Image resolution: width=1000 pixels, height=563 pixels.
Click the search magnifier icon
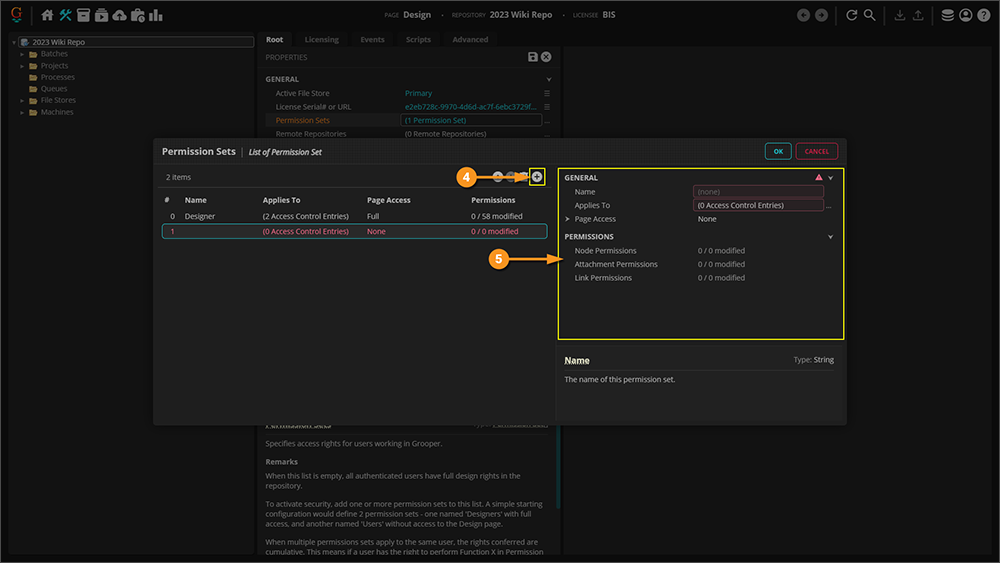(870, 15)
